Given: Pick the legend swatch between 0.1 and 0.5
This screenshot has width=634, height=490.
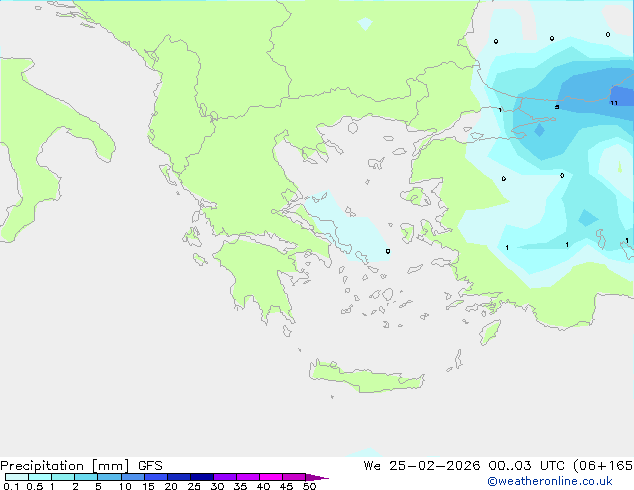Looking at the screenshot, I should pyautogui.click(x=17, y=477).
